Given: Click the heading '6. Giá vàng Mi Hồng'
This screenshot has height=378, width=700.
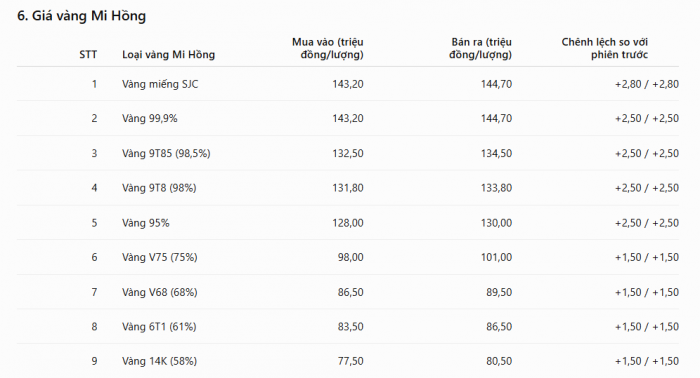Looking at the screenshot, I should click(81, 16).
